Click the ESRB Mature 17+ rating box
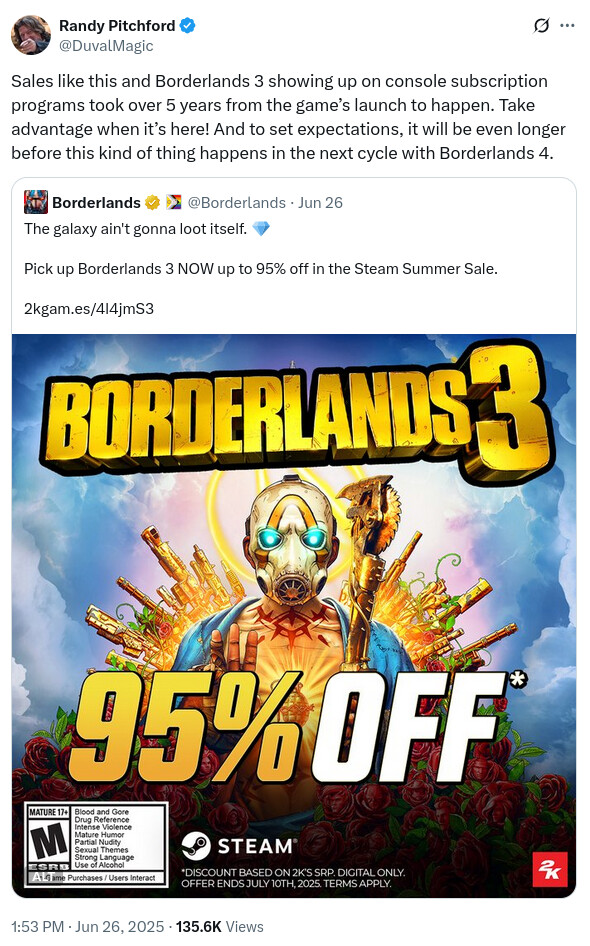The height and width of the screenshot is (946, 590). point(96,845)
